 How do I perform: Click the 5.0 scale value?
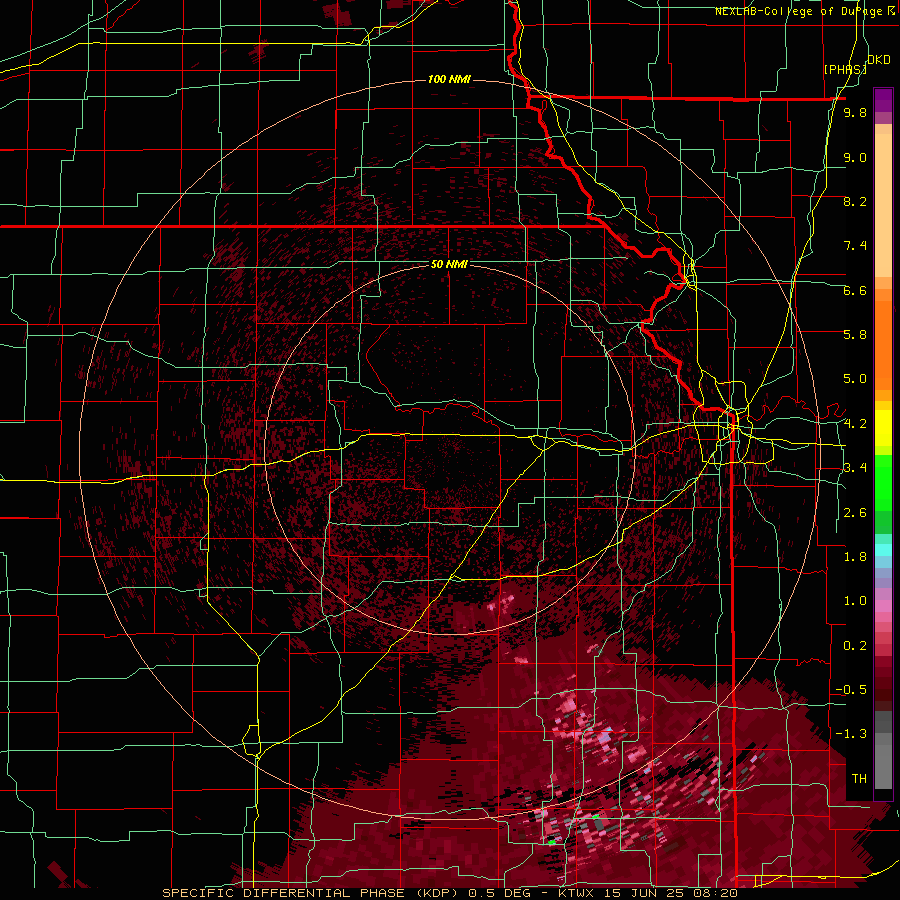point(855,379)
